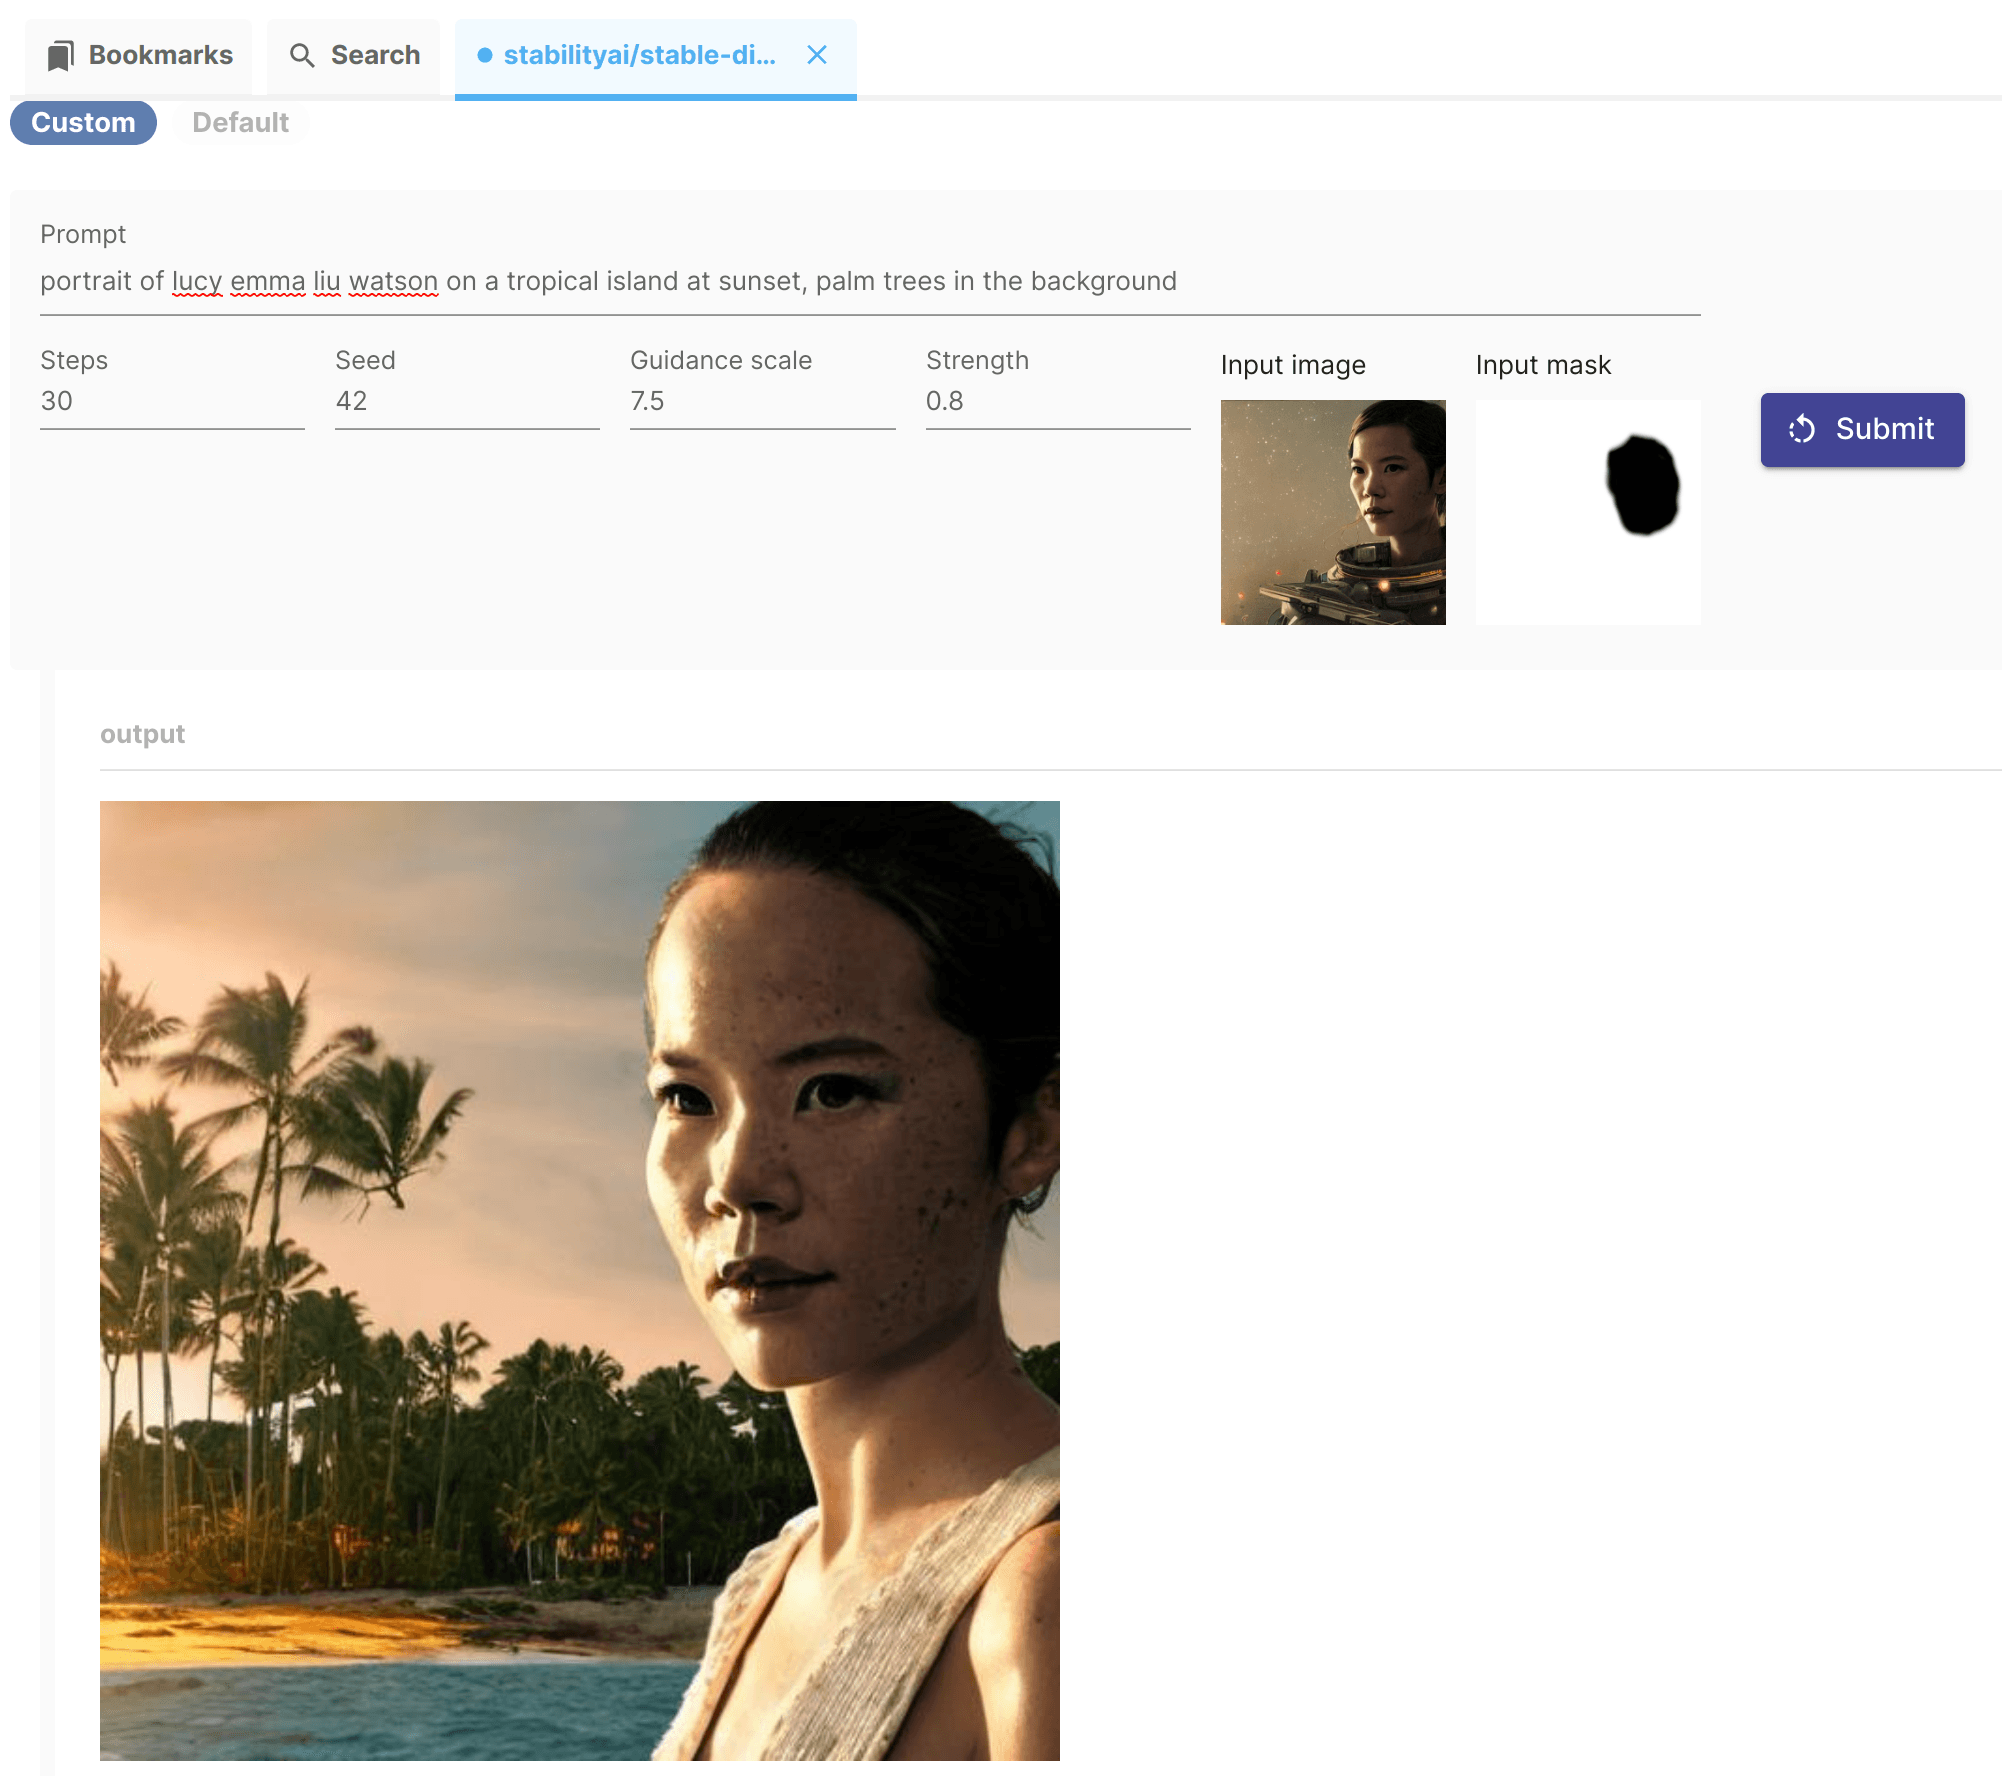Close the stabilityai/stable-di... tab
This screenshot has width=2002, height=1792.
click(817, 55)
